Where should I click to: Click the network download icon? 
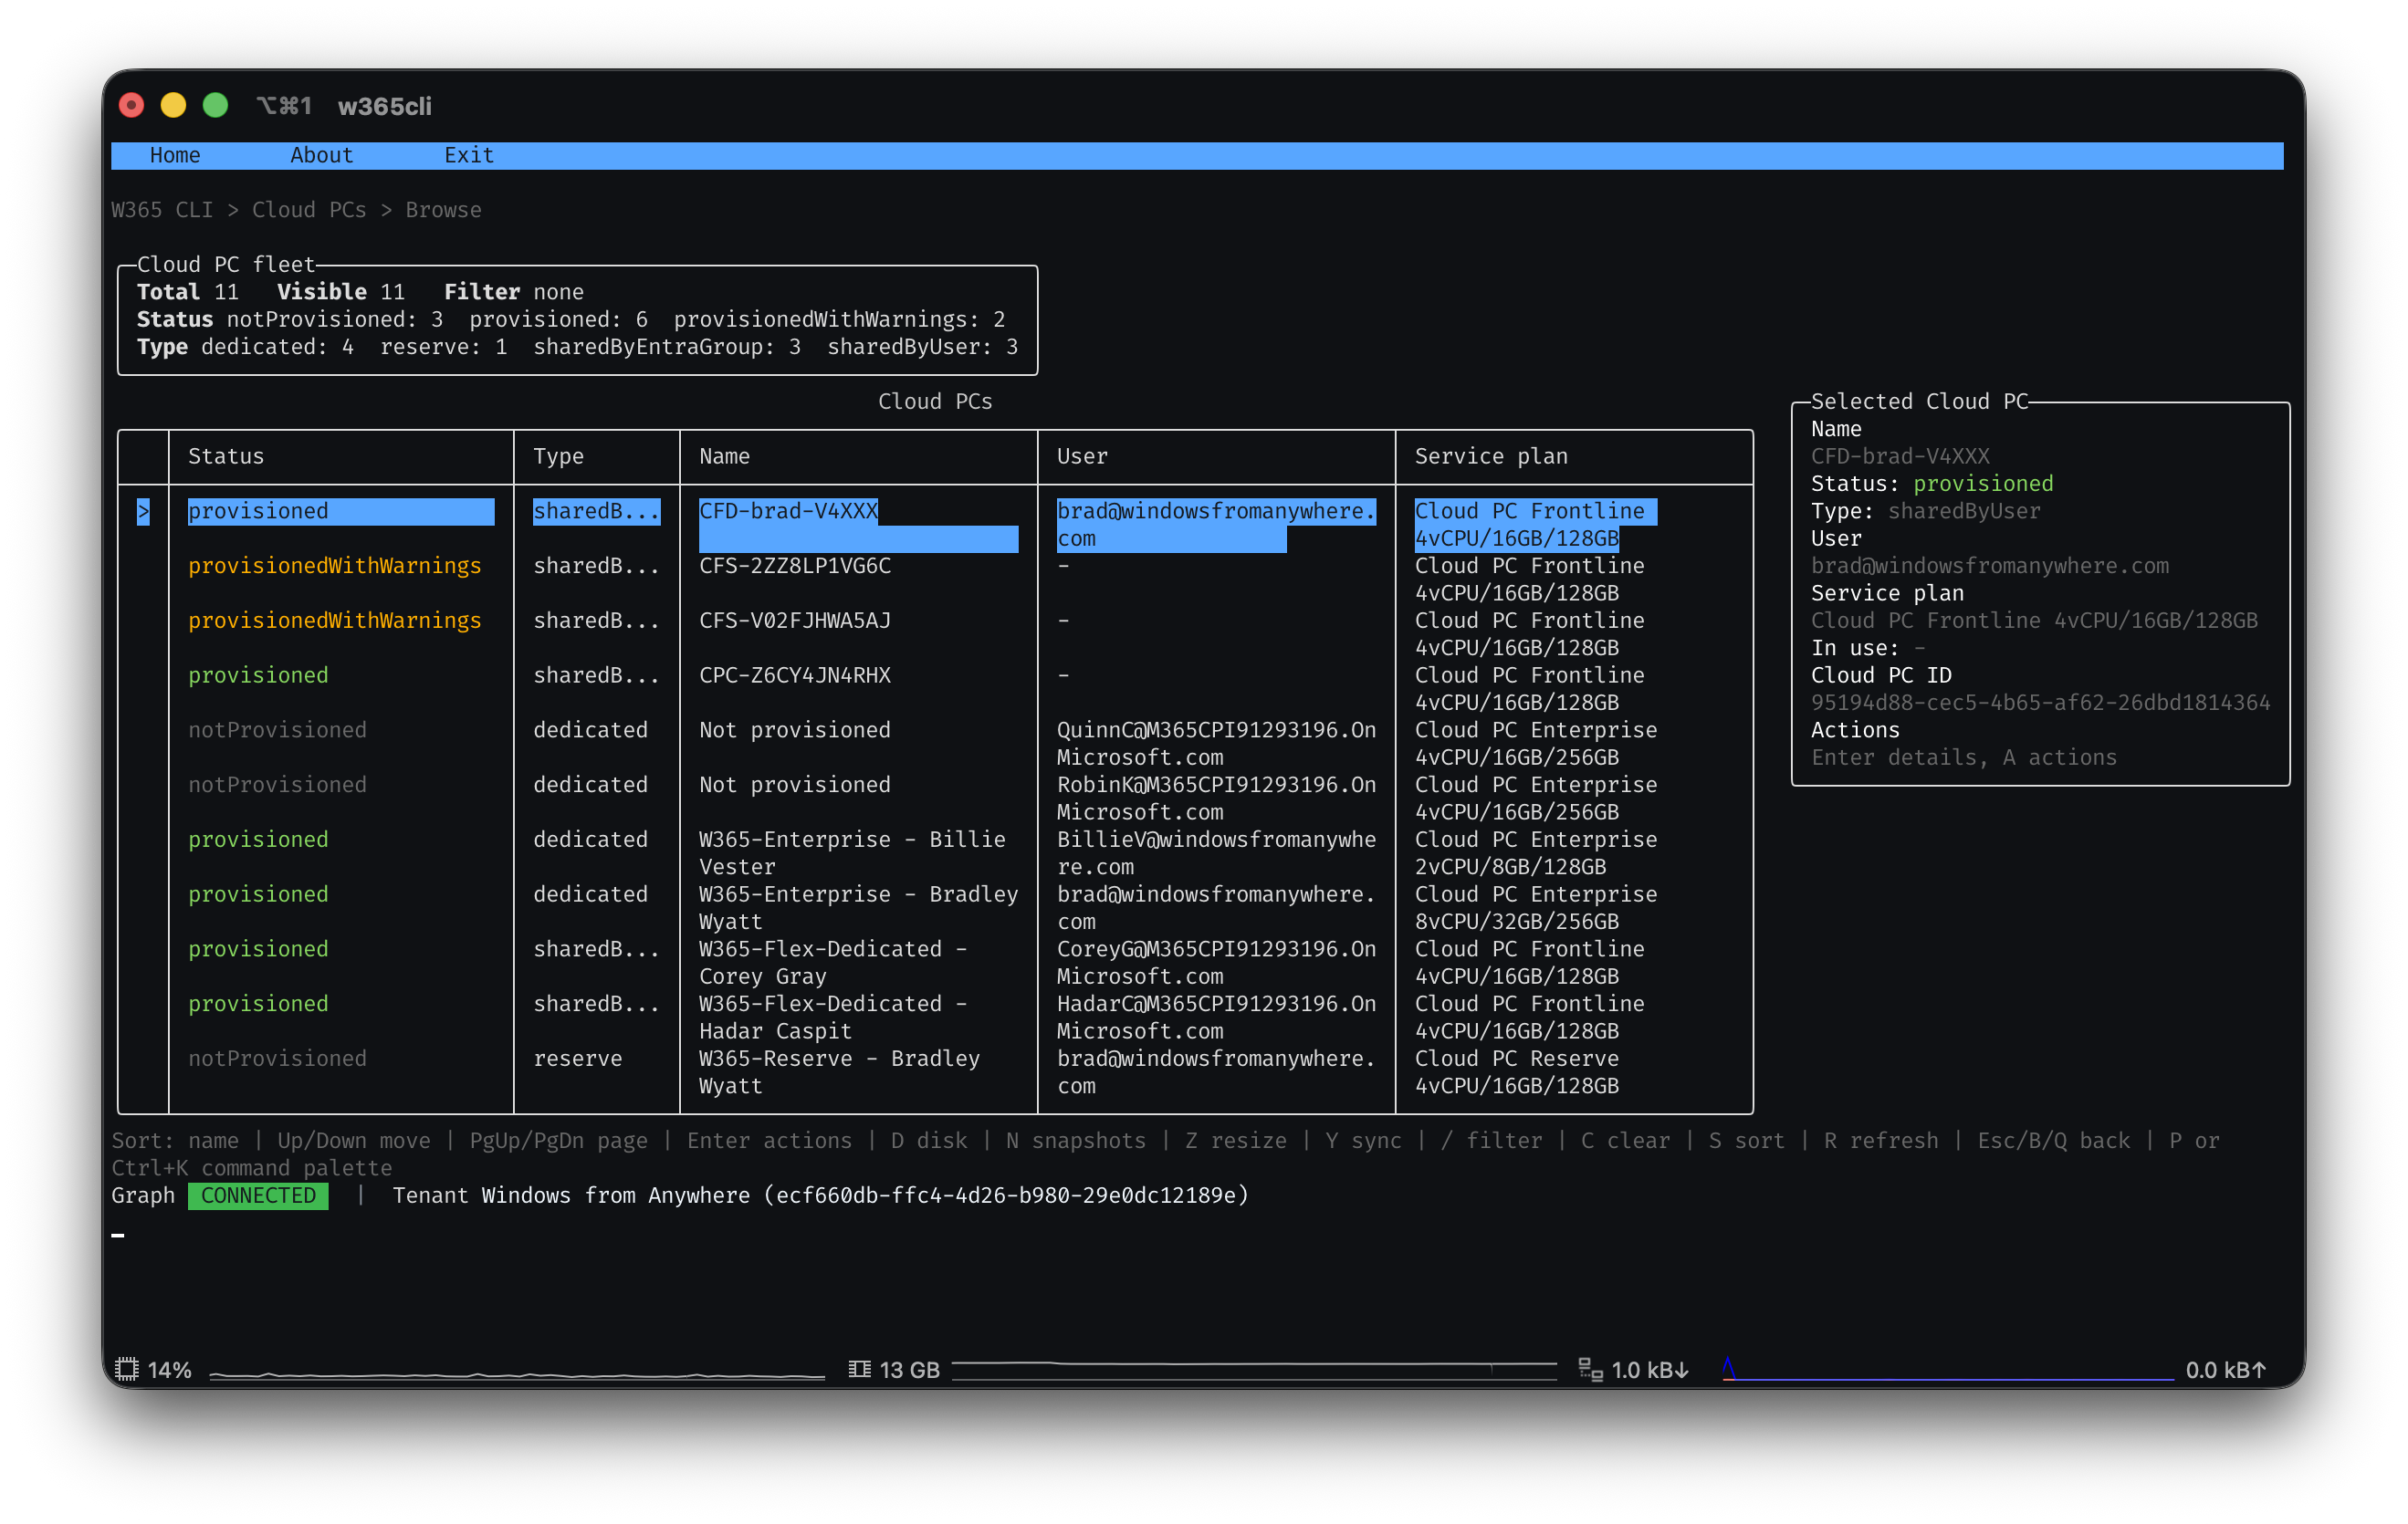(x=1590, y=1369)
